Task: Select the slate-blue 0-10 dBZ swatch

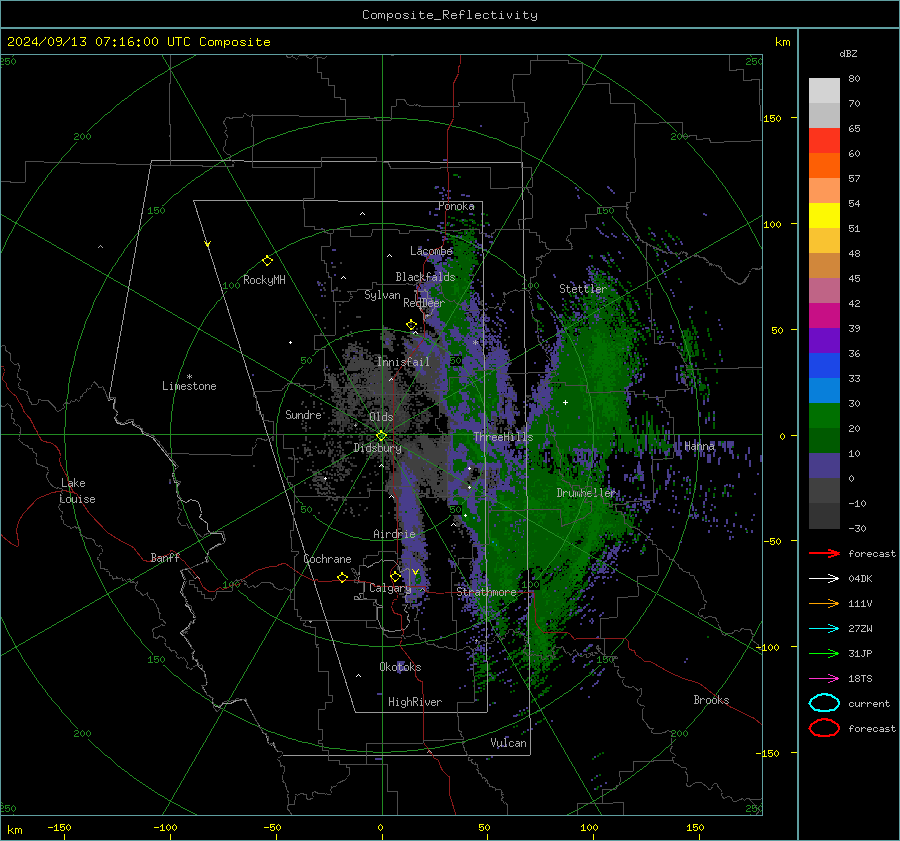Action: coord(824,465)
